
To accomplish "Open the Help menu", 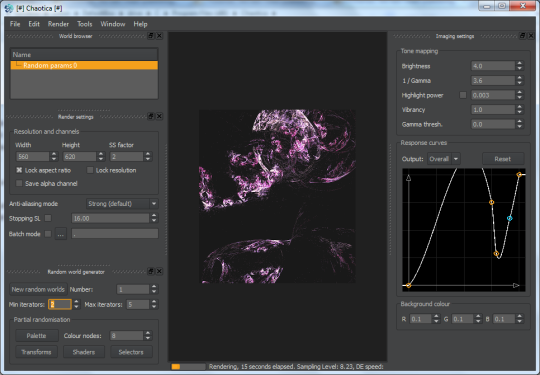I will (140, 24).
